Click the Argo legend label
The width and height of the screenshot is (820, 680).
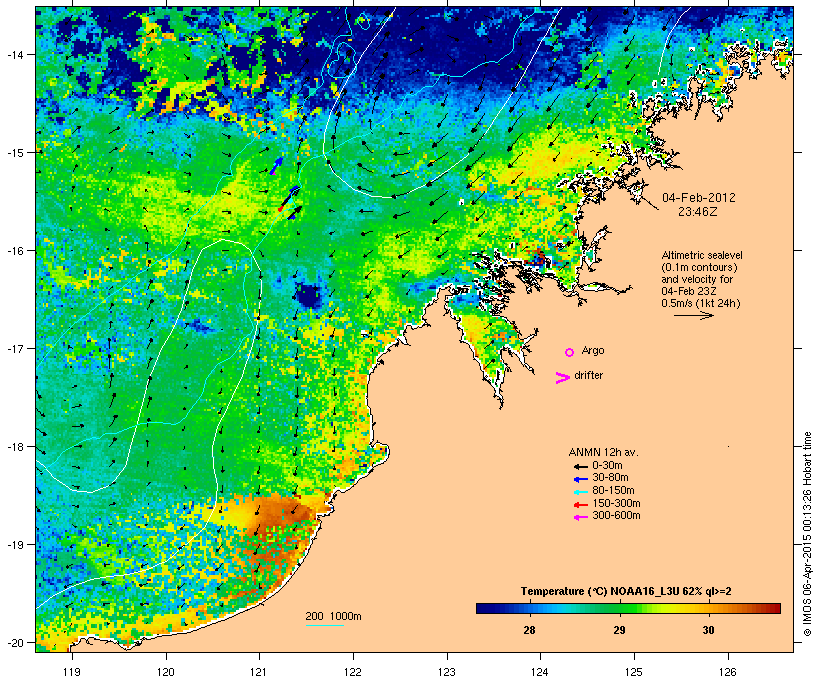pos(593,350)
